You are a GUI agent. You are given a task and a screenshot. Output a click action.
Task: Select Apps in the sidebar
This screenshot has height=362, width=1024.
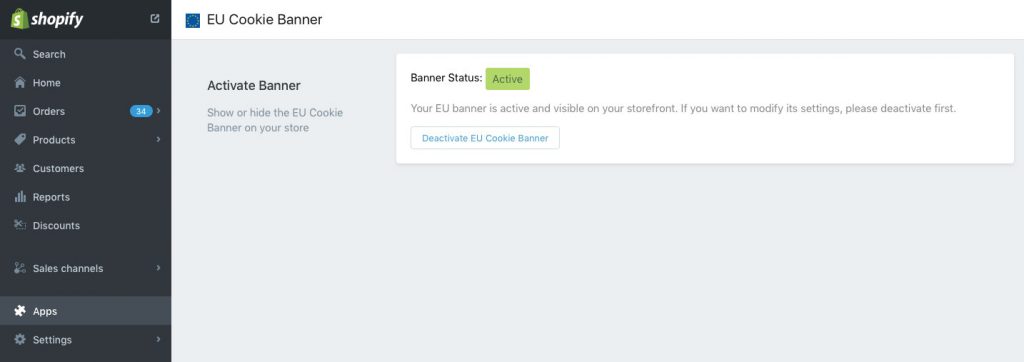click(86, 311)
